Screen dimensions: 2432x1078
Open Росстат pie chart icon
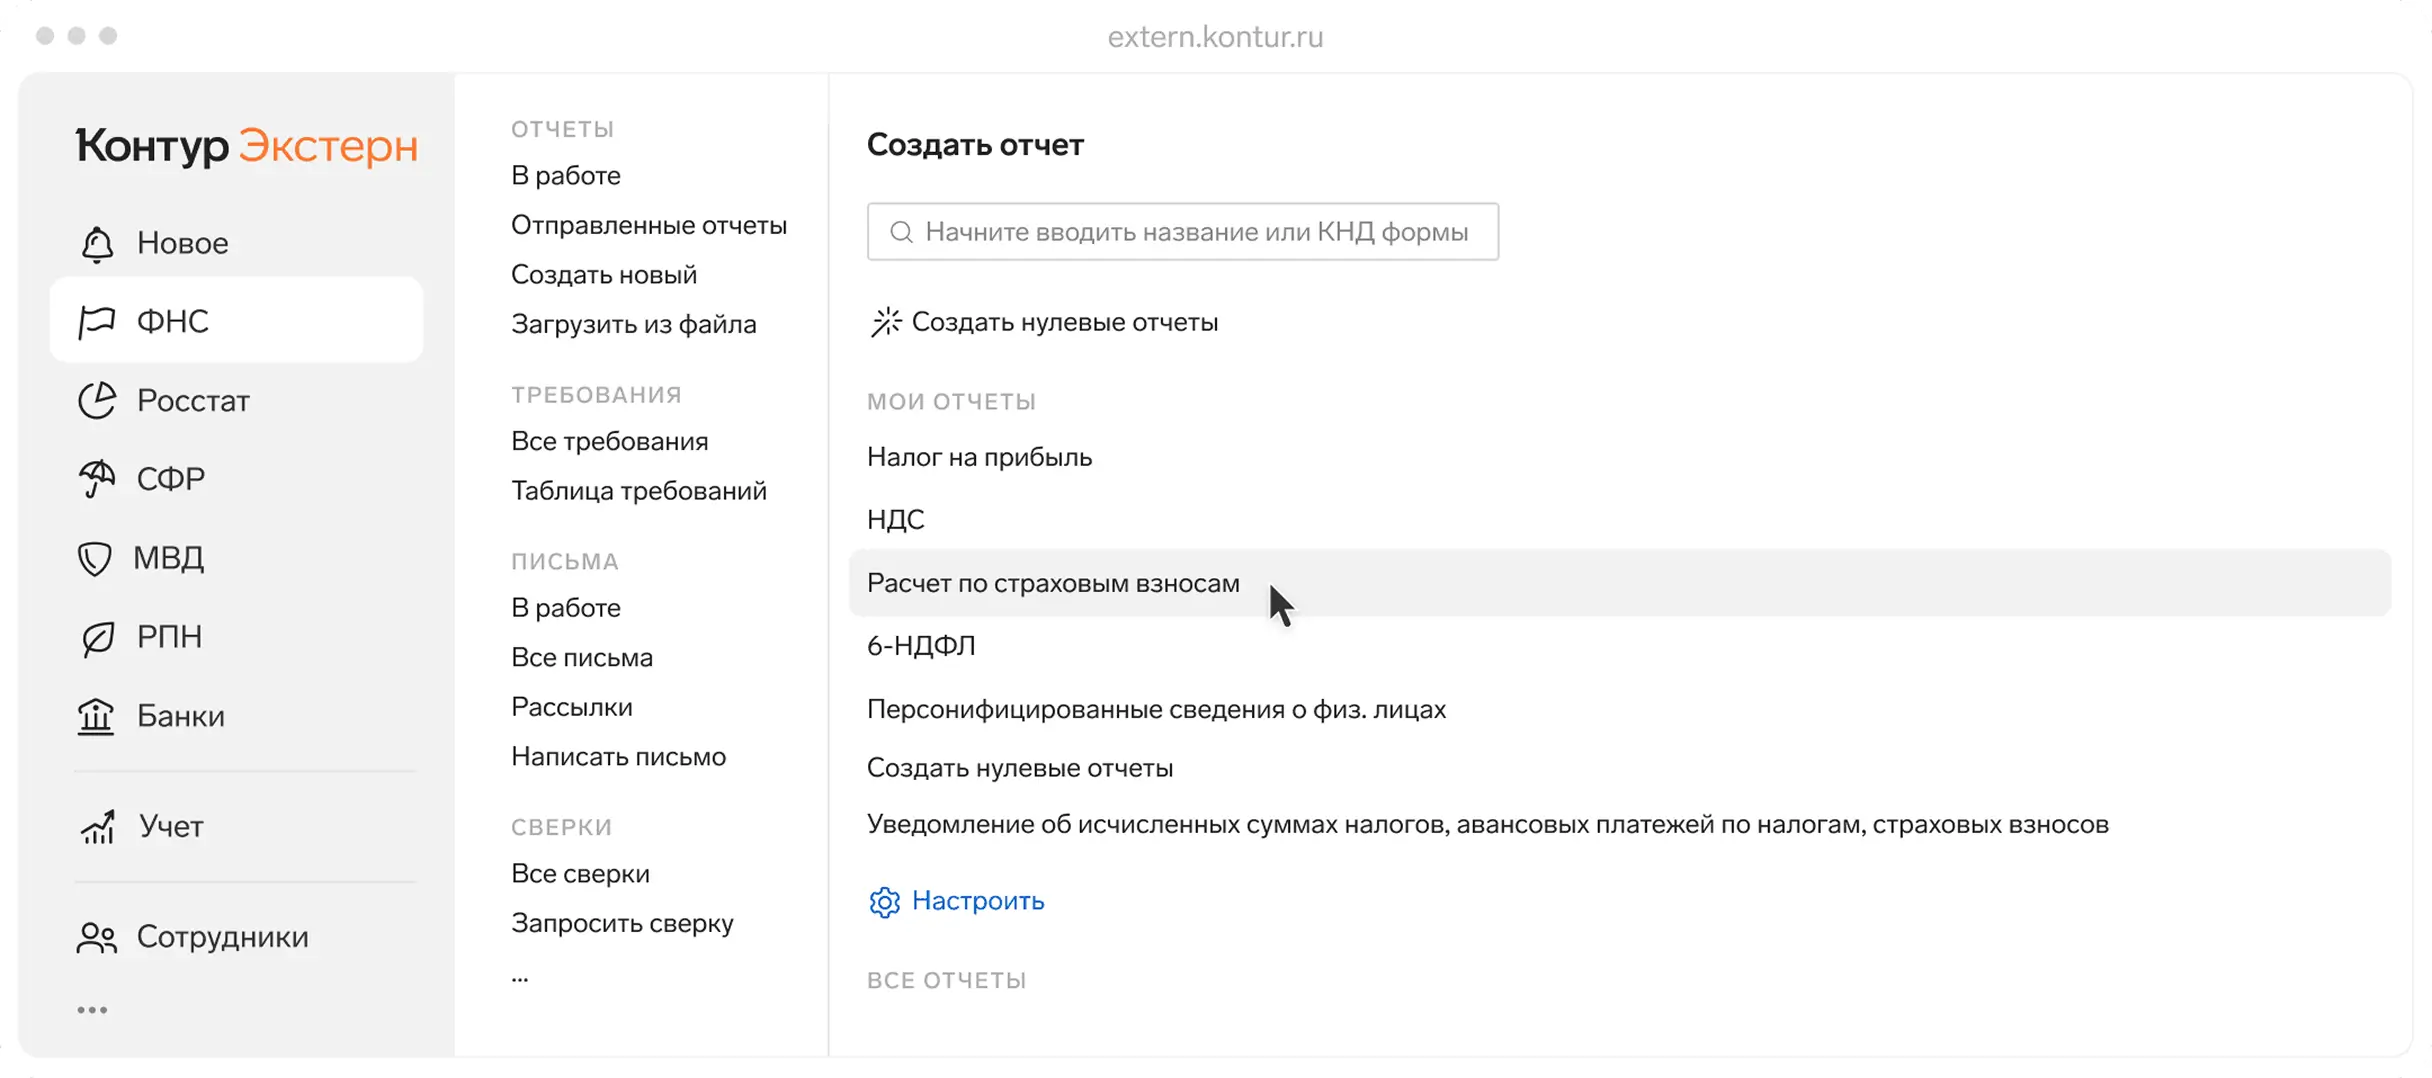tap(97, 401)
